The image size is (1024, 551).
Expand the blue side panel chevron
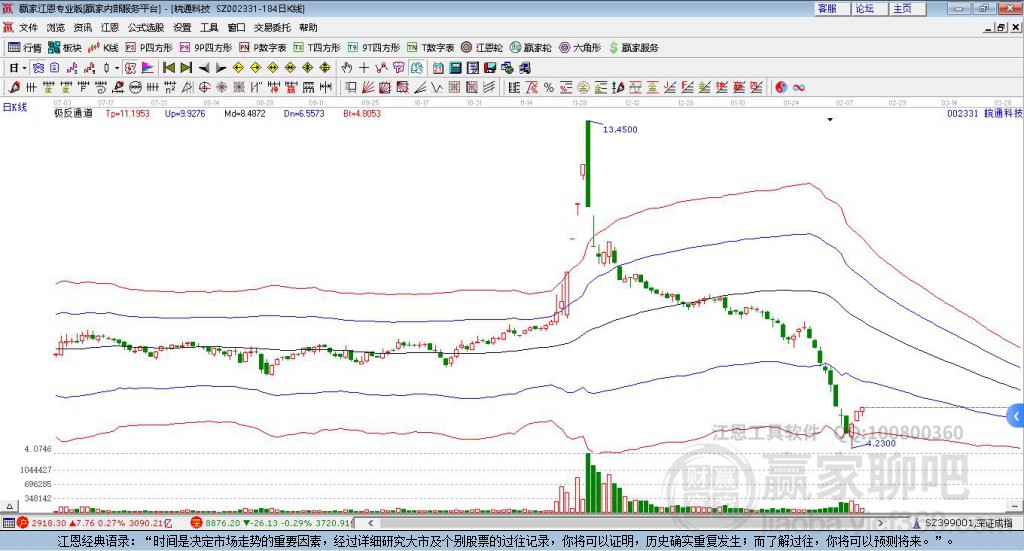click(1016, 417)
